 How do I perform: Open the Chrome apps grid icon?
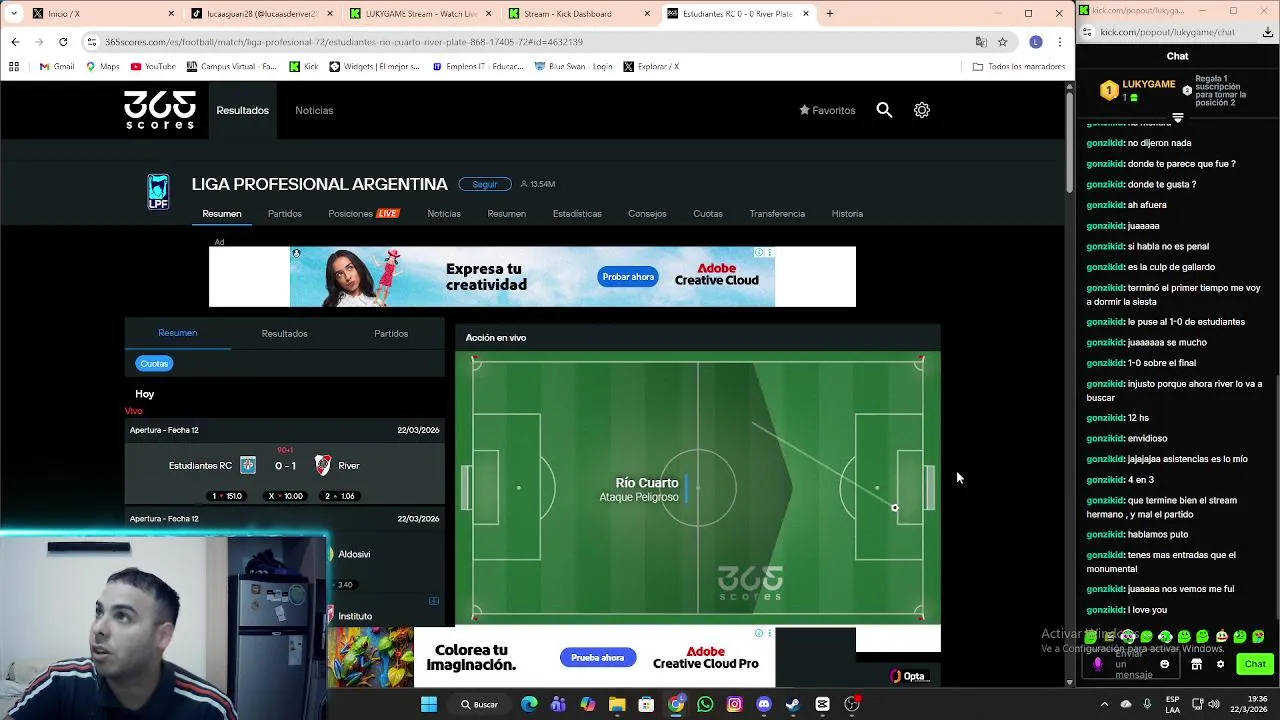14,67
